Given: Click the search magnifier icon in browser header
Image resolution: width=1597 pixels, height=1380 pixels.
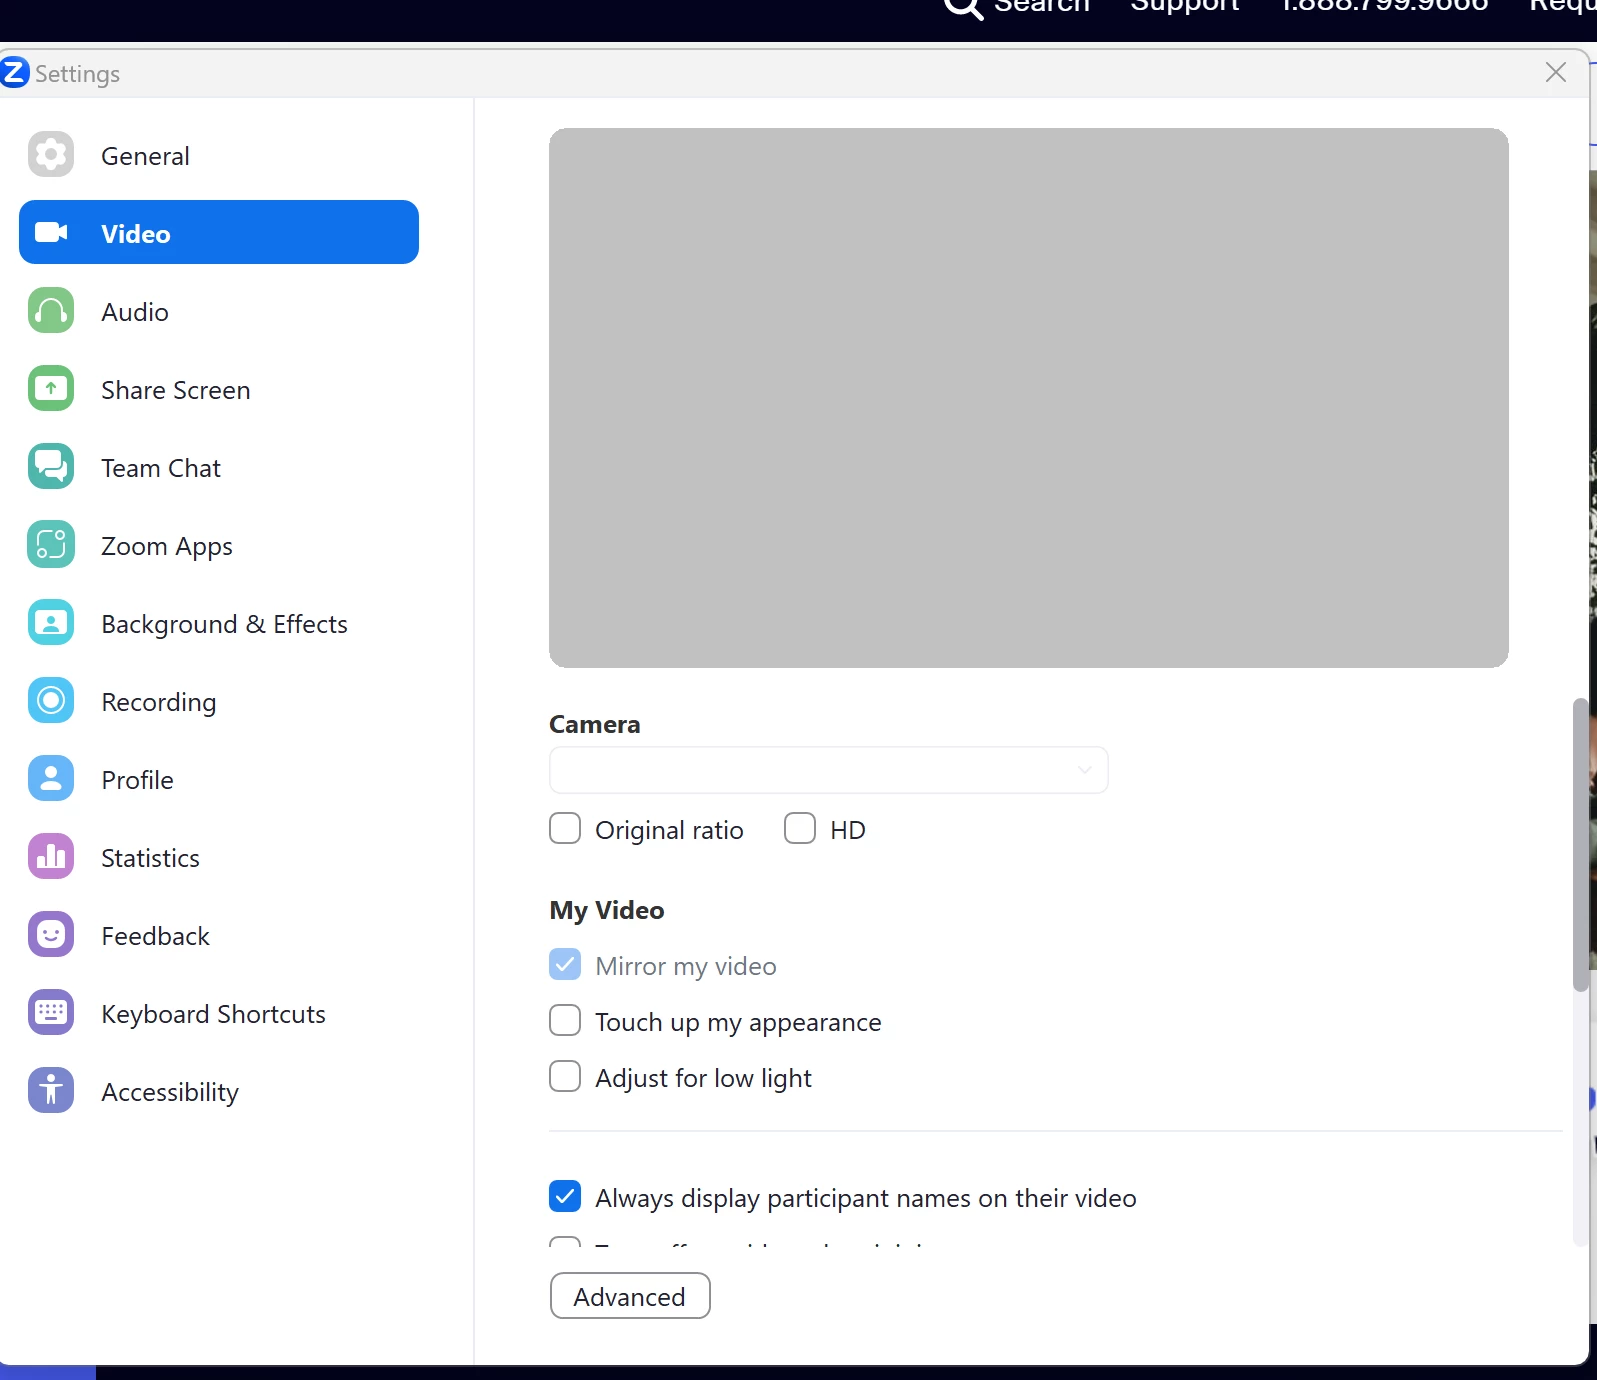Looking at the screenshot, I should click(964, 6).
